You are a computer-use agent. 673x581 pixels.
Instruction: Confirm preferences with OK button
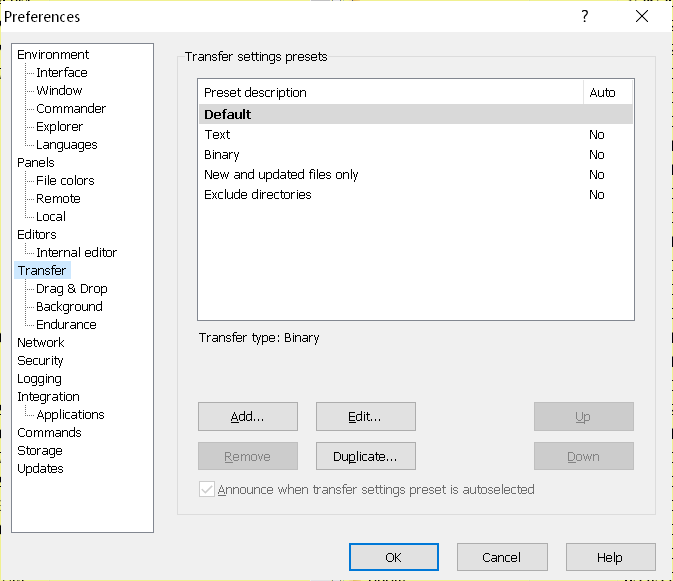coord(393,558)
